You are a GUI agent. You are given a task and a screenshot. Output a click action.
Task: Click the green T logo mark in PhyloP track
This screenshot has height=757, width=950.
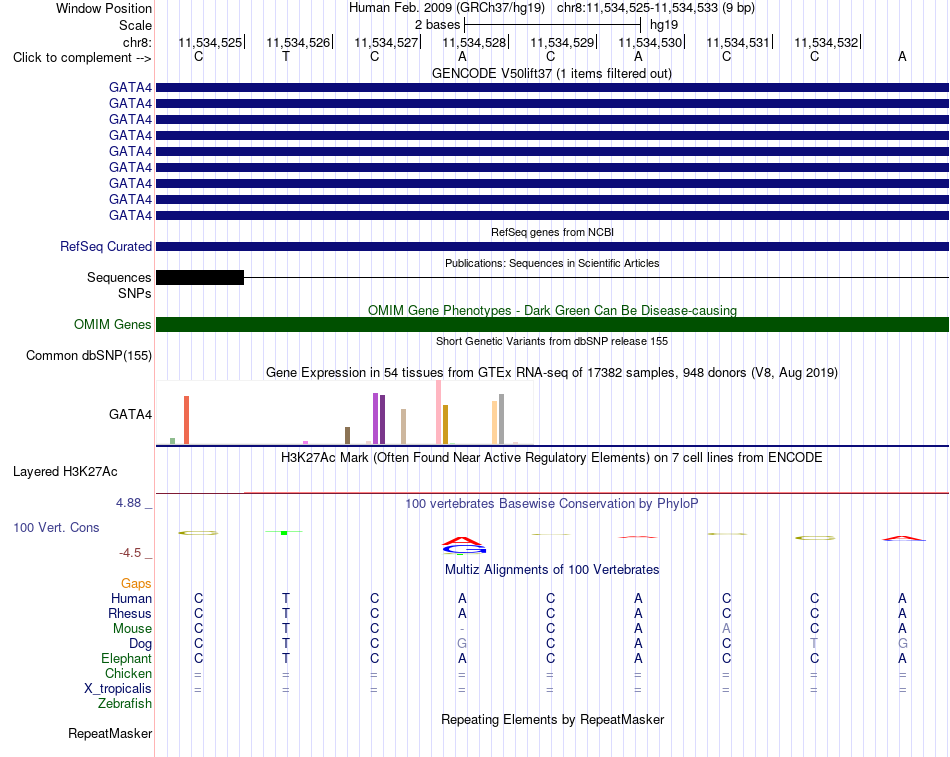point(284,532)
